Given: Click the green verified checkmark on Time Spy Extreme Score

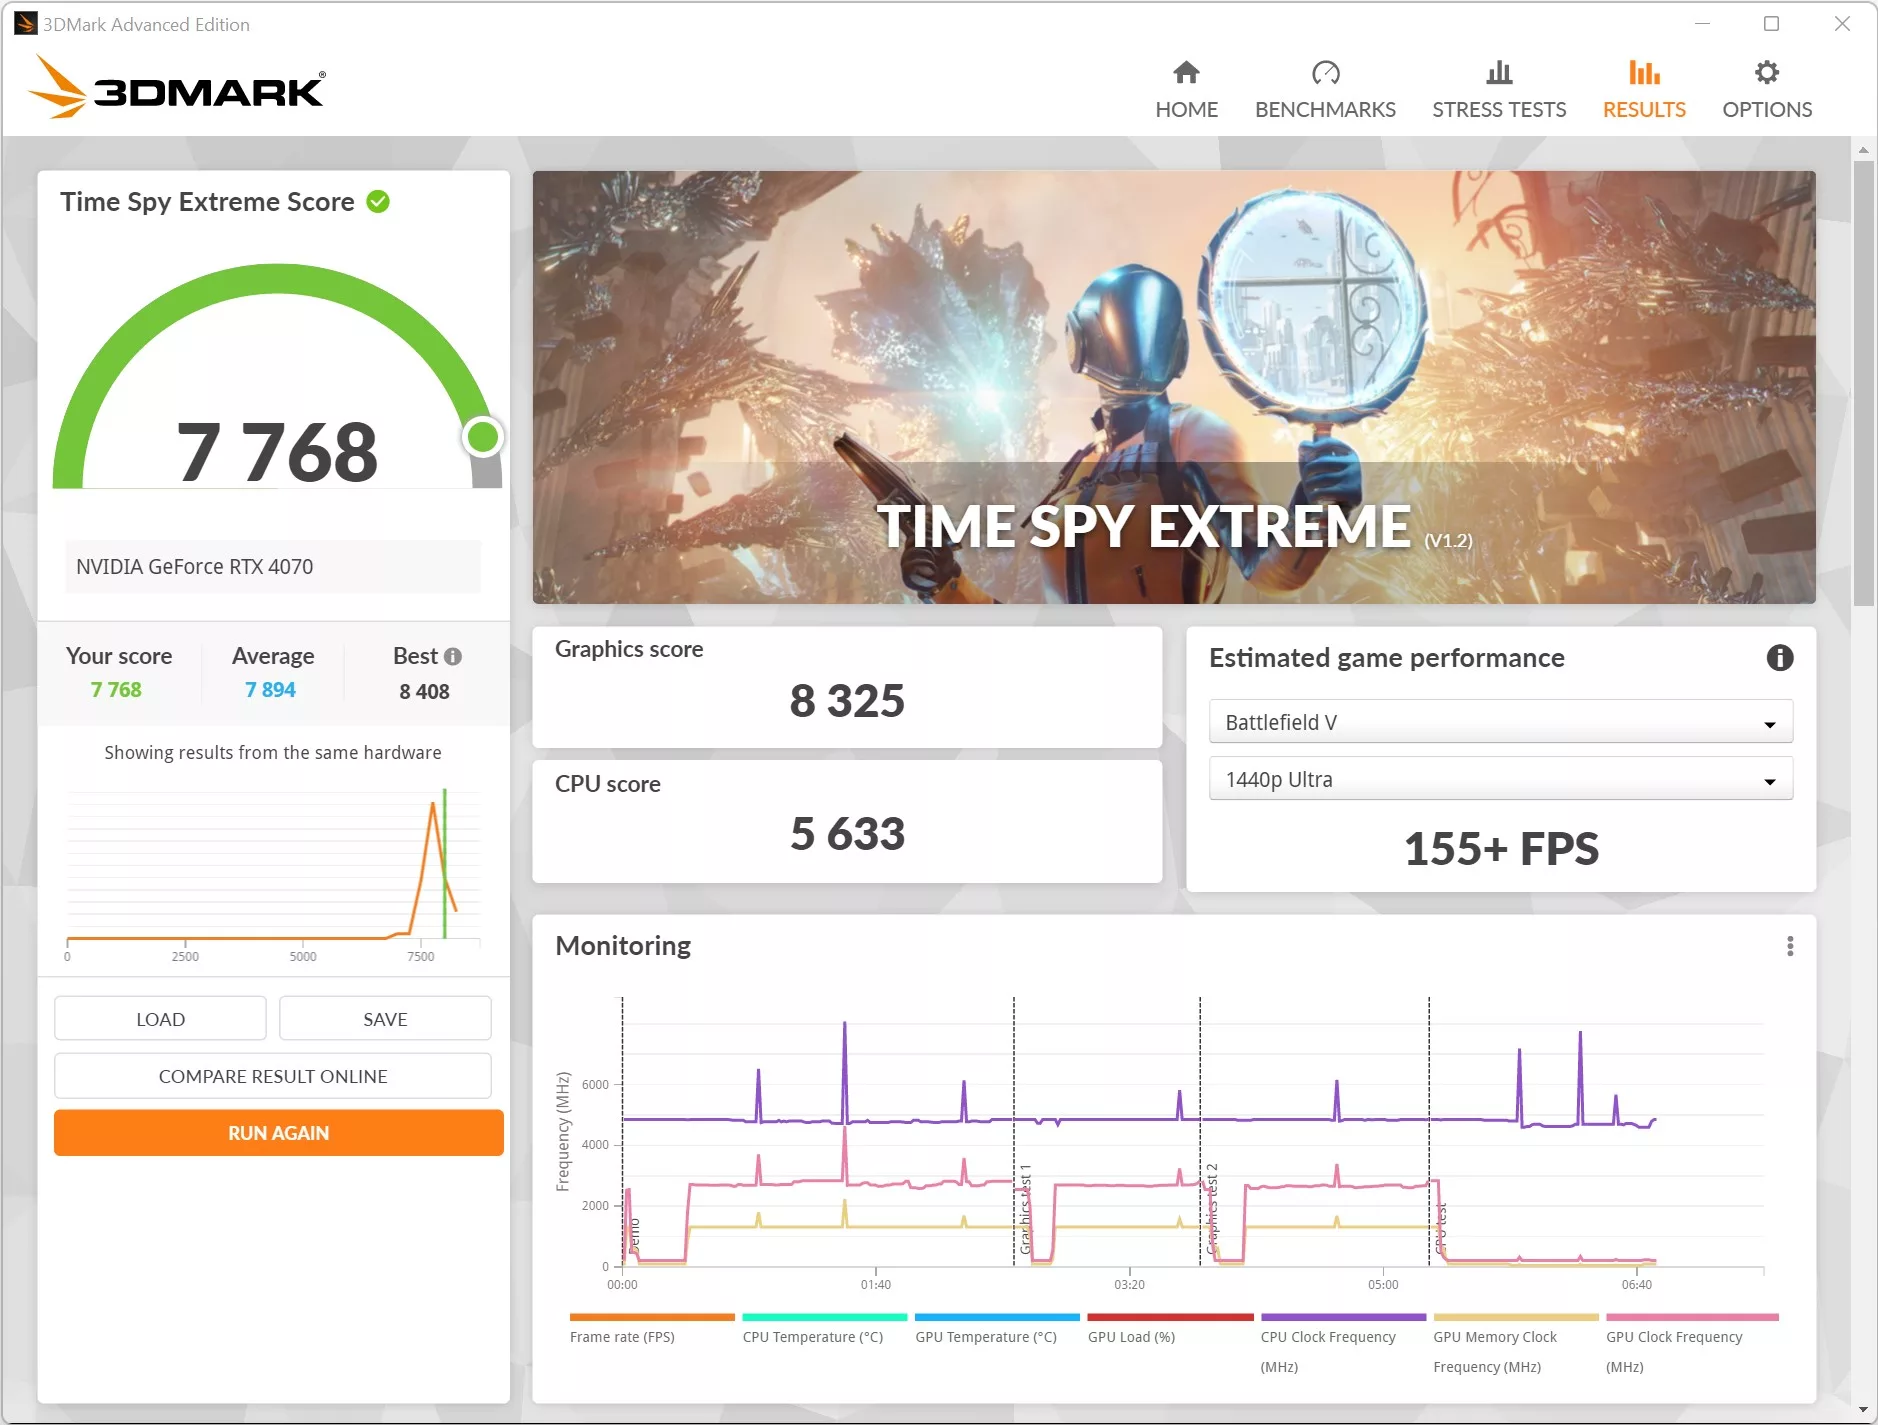Looking at the screenshot, I should pyautogui.click(x=377, y=200).
